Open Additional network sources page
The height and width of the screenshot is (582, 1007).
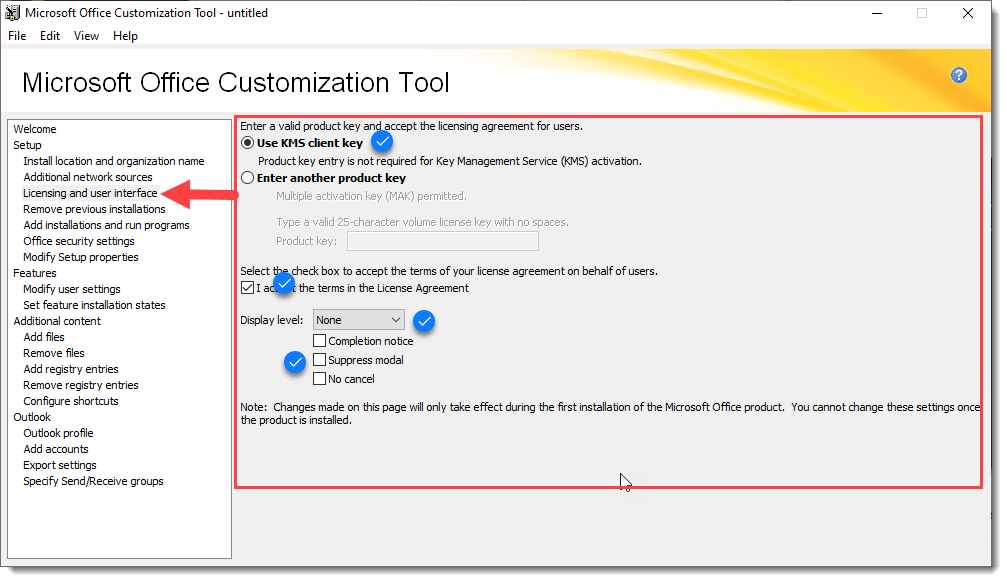(88, 177)
